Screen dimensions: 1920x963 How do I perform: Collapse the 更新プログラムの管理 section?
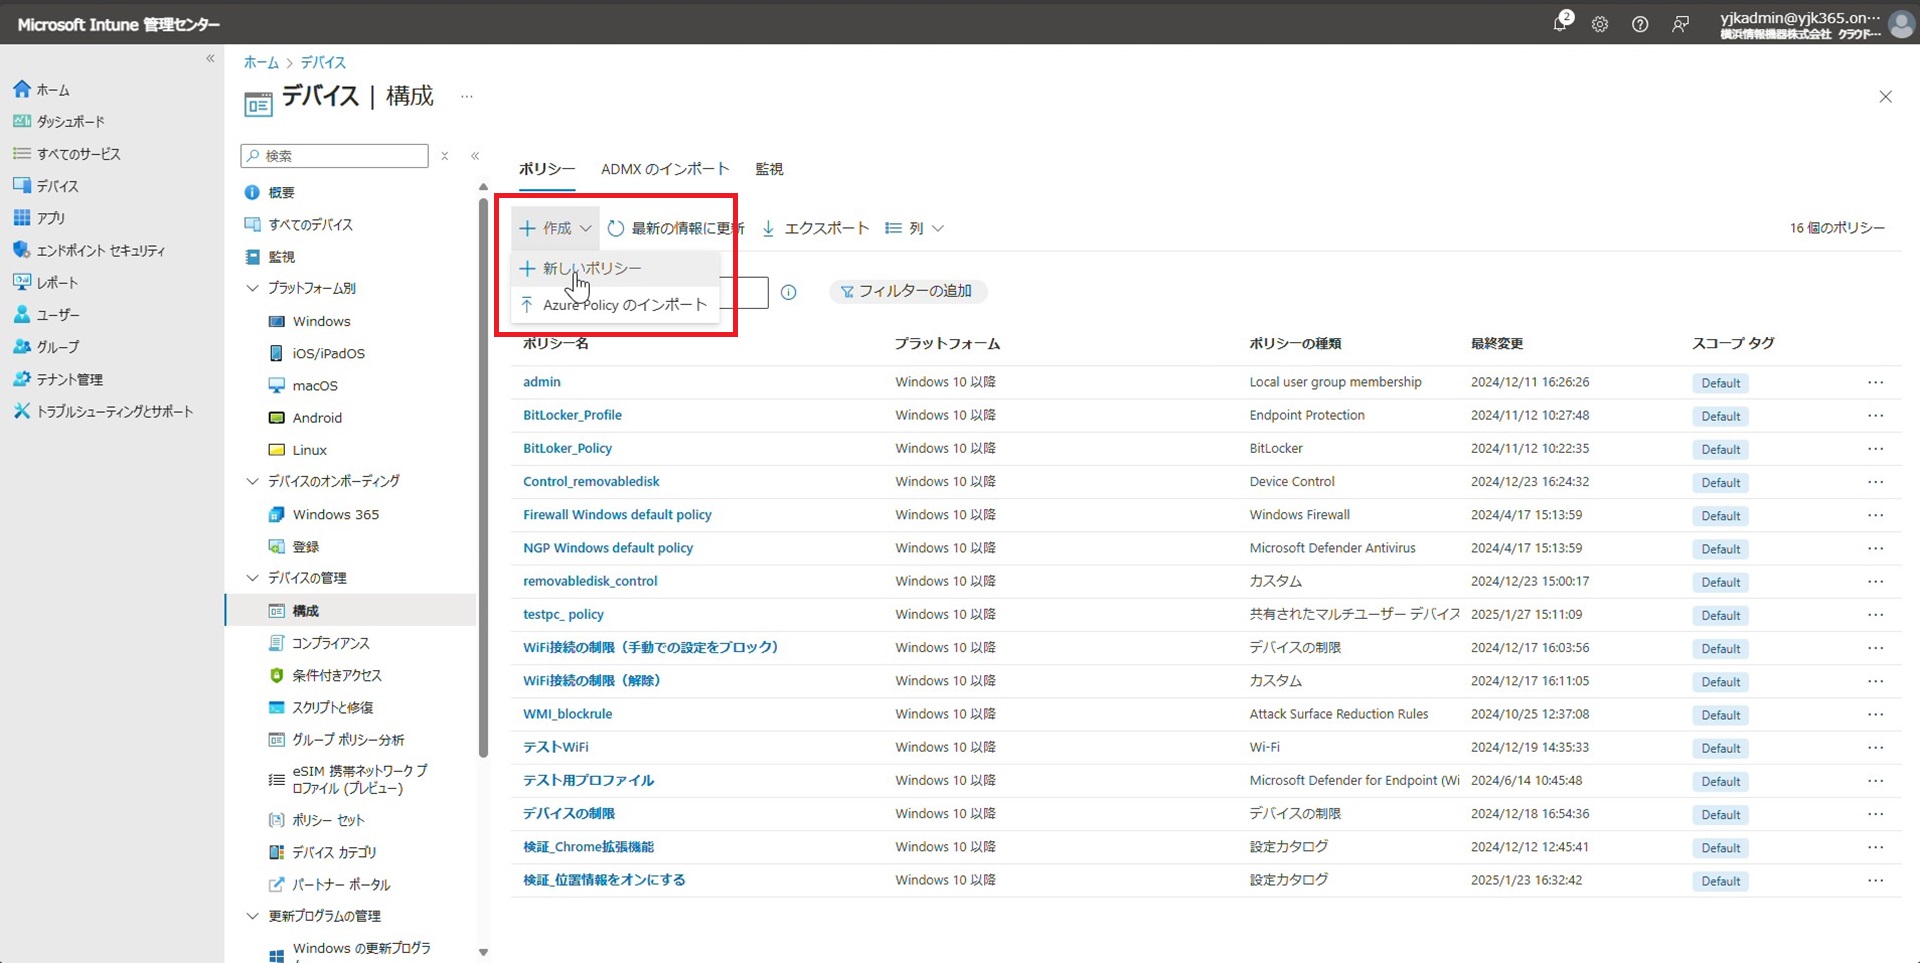[x=252, y=916]
